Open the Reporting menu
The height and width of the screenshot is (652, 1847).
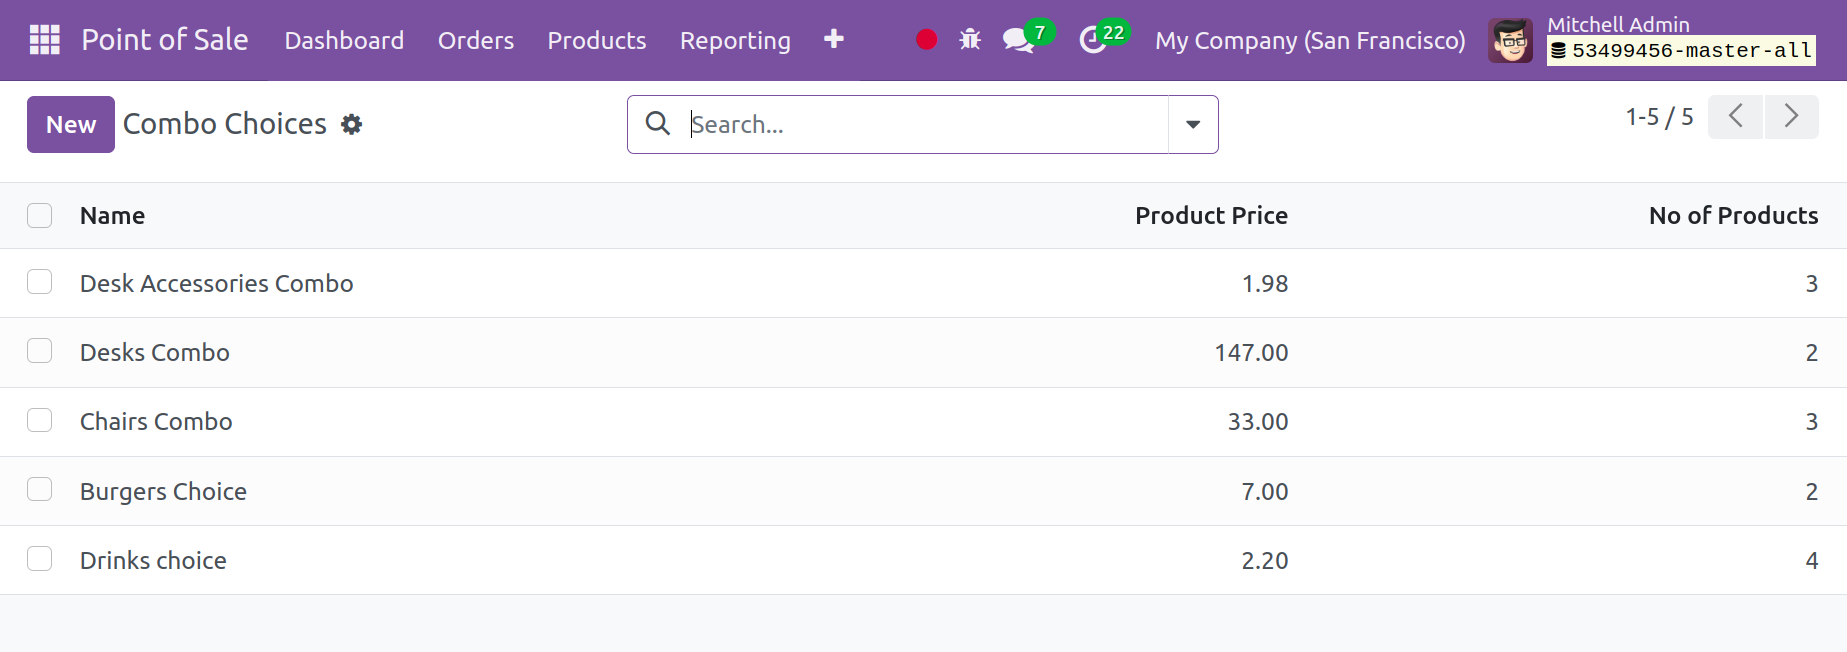[x=734, y=41]
